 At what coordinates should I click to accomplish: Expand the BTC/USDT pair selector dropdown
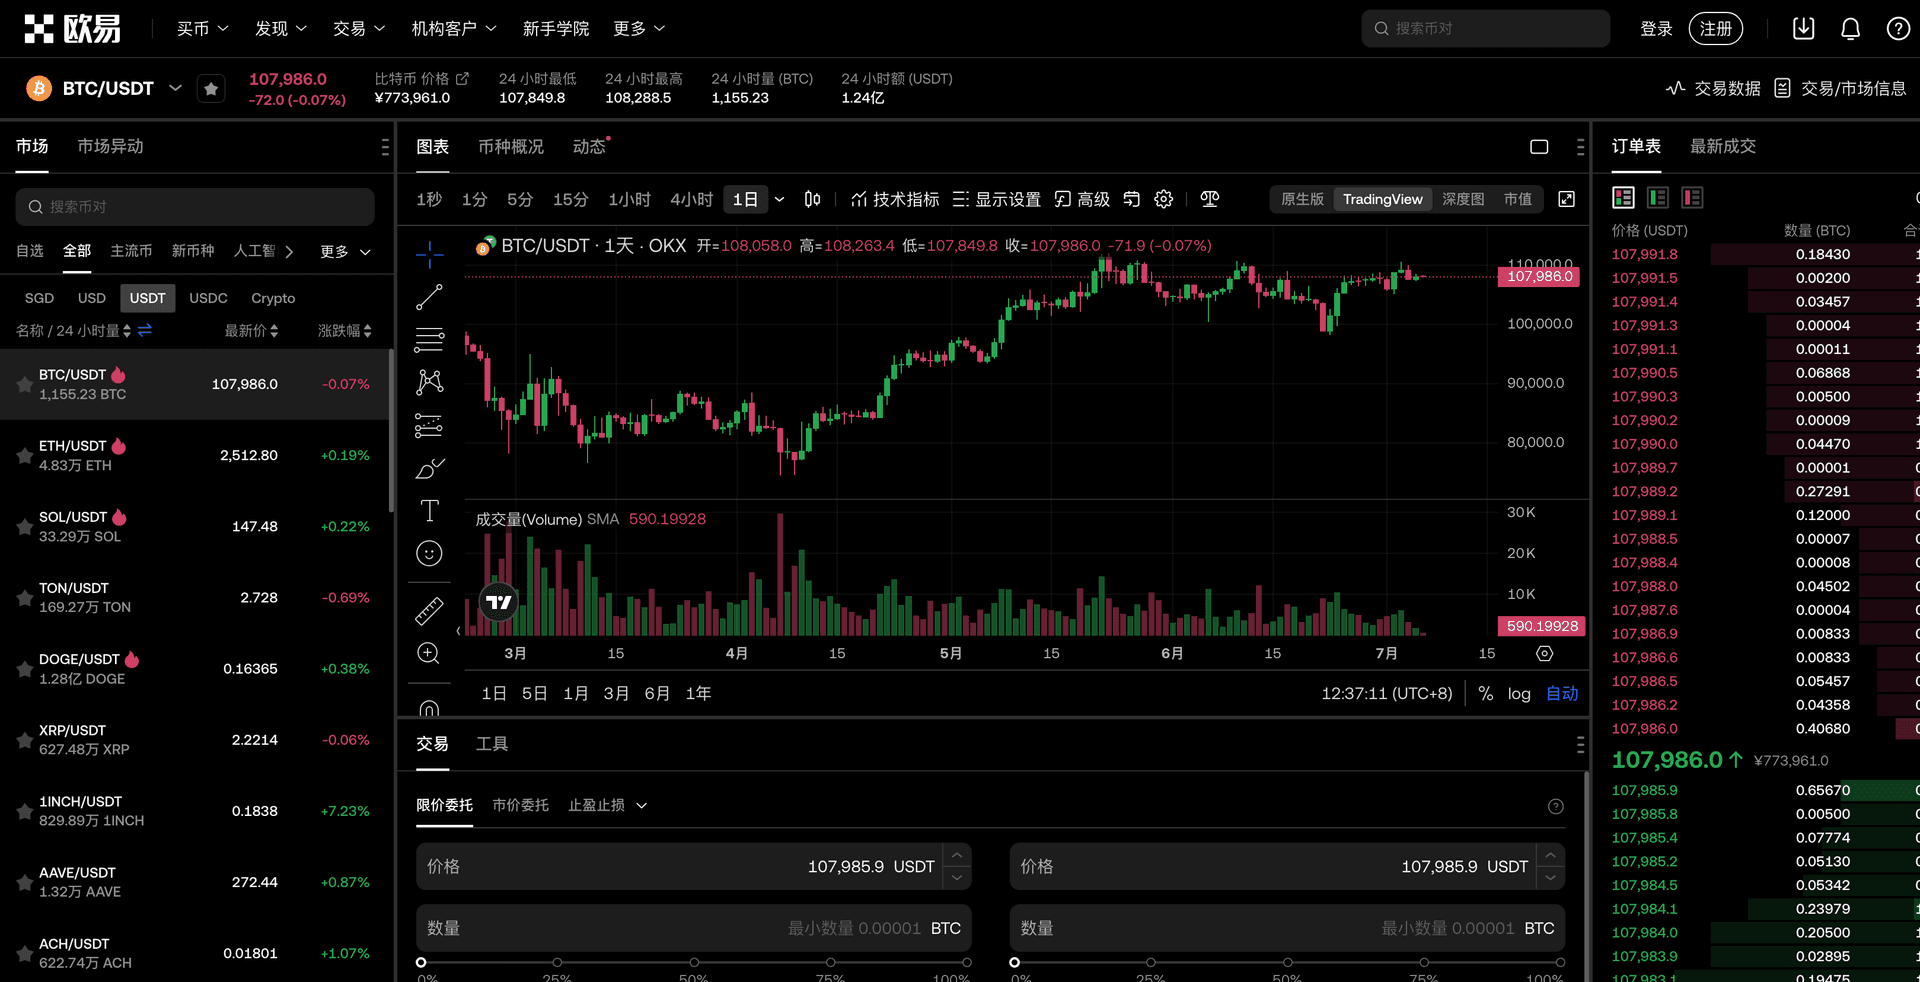pyautogui.click(x=176, y=88)
